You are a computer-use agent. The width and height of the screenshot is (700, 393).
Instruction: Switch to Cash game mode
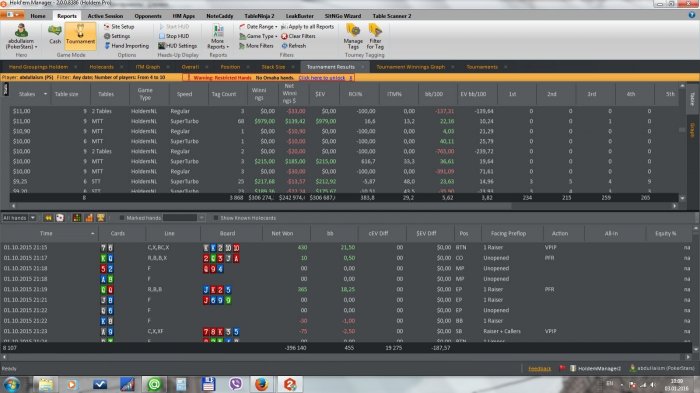(x=55, y=35)
